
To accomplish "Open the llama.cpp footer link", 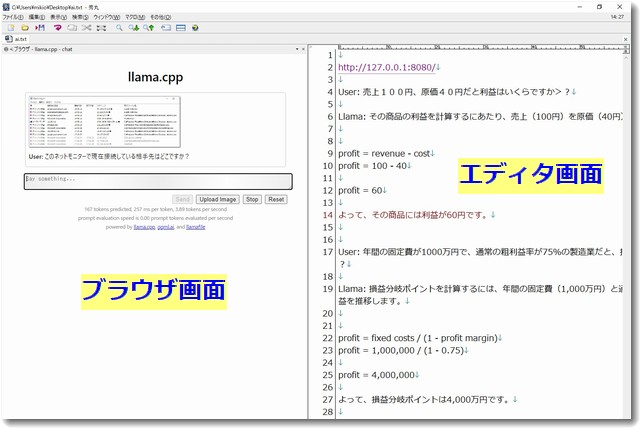I will [x=144, y=227].
